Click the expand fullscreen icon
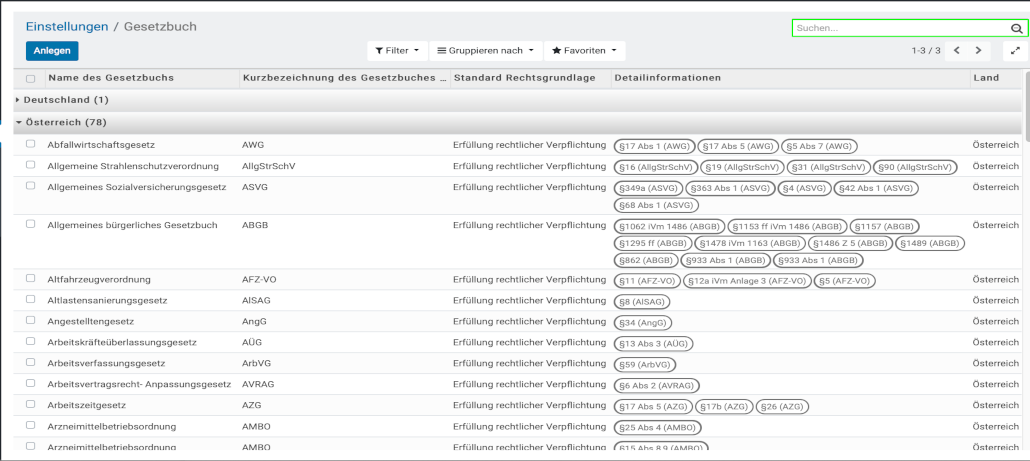1030x461 pixels. pyautogui.click(x=1016, y=50)
